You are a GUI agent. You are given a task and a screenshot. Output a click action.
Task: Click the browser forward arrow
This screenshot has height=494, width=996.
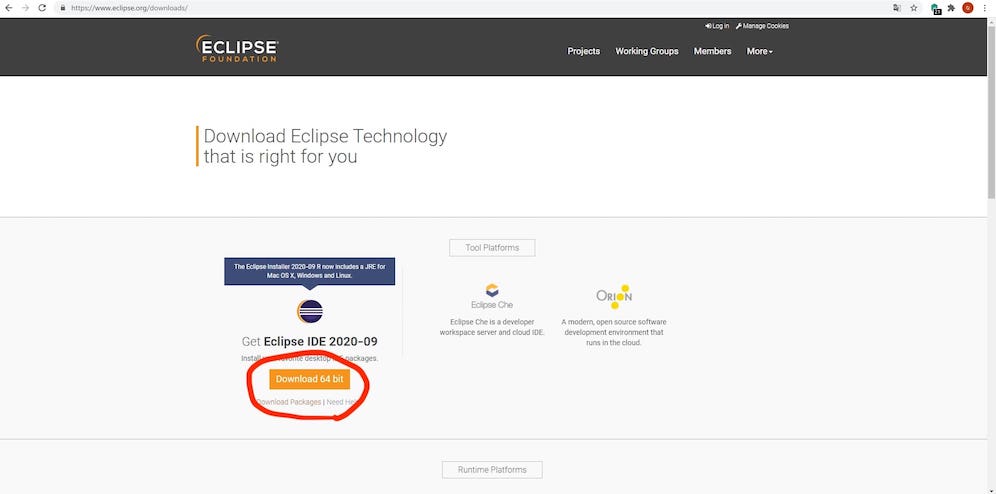[x=25, y=8]
